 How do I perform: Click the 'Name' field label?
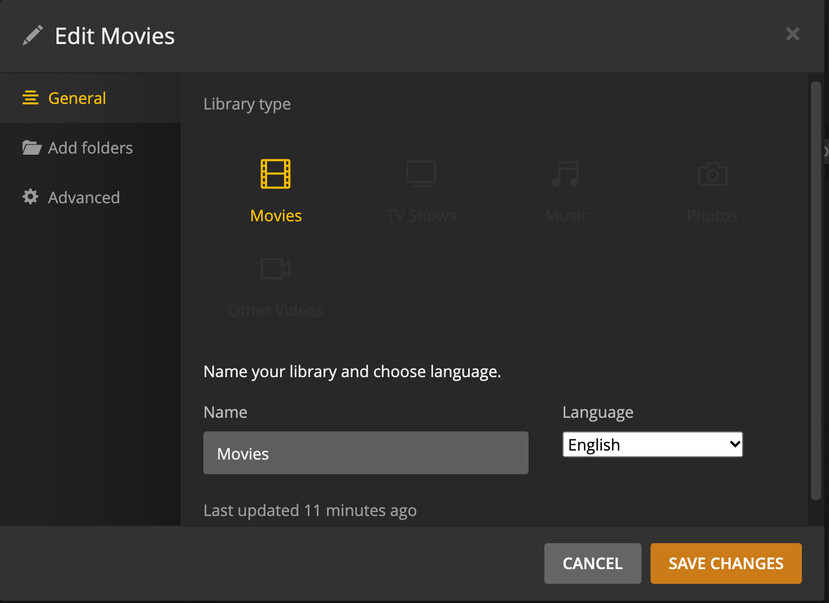225,412
